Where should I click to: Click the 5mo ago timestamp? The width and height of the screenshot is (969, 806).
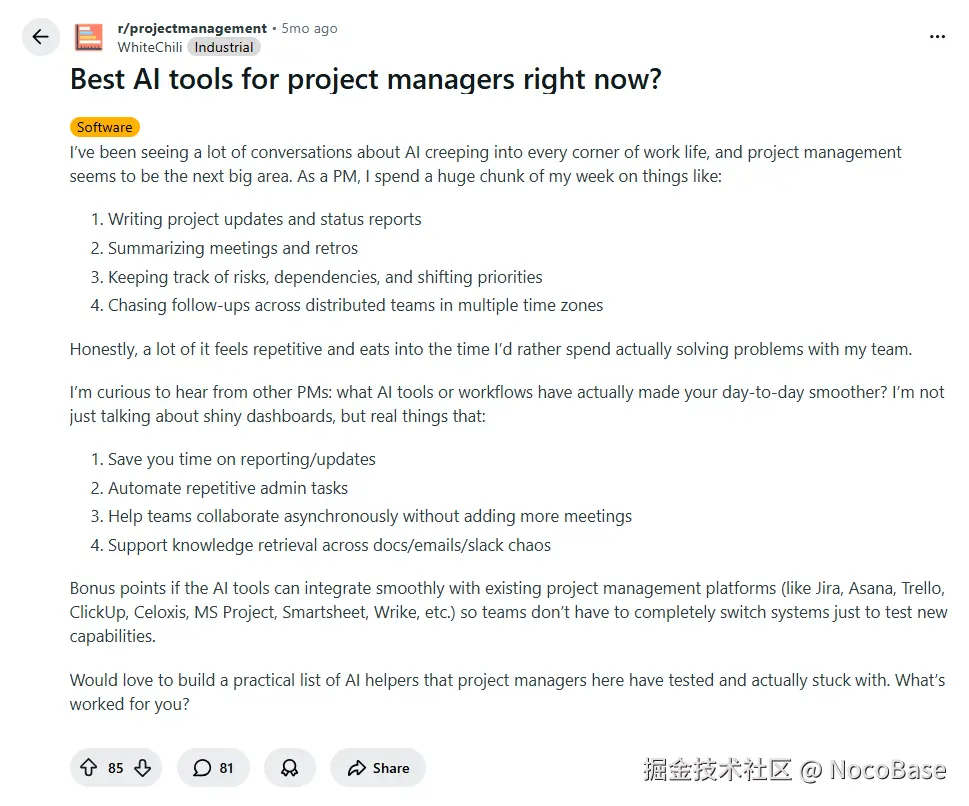click(310, 28)
